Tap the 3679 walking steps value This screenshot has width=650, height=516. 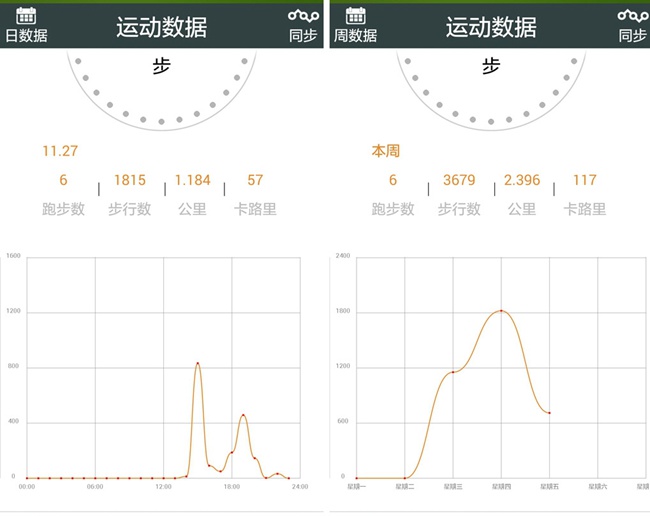pyautogui.click(x=459, y=181)
